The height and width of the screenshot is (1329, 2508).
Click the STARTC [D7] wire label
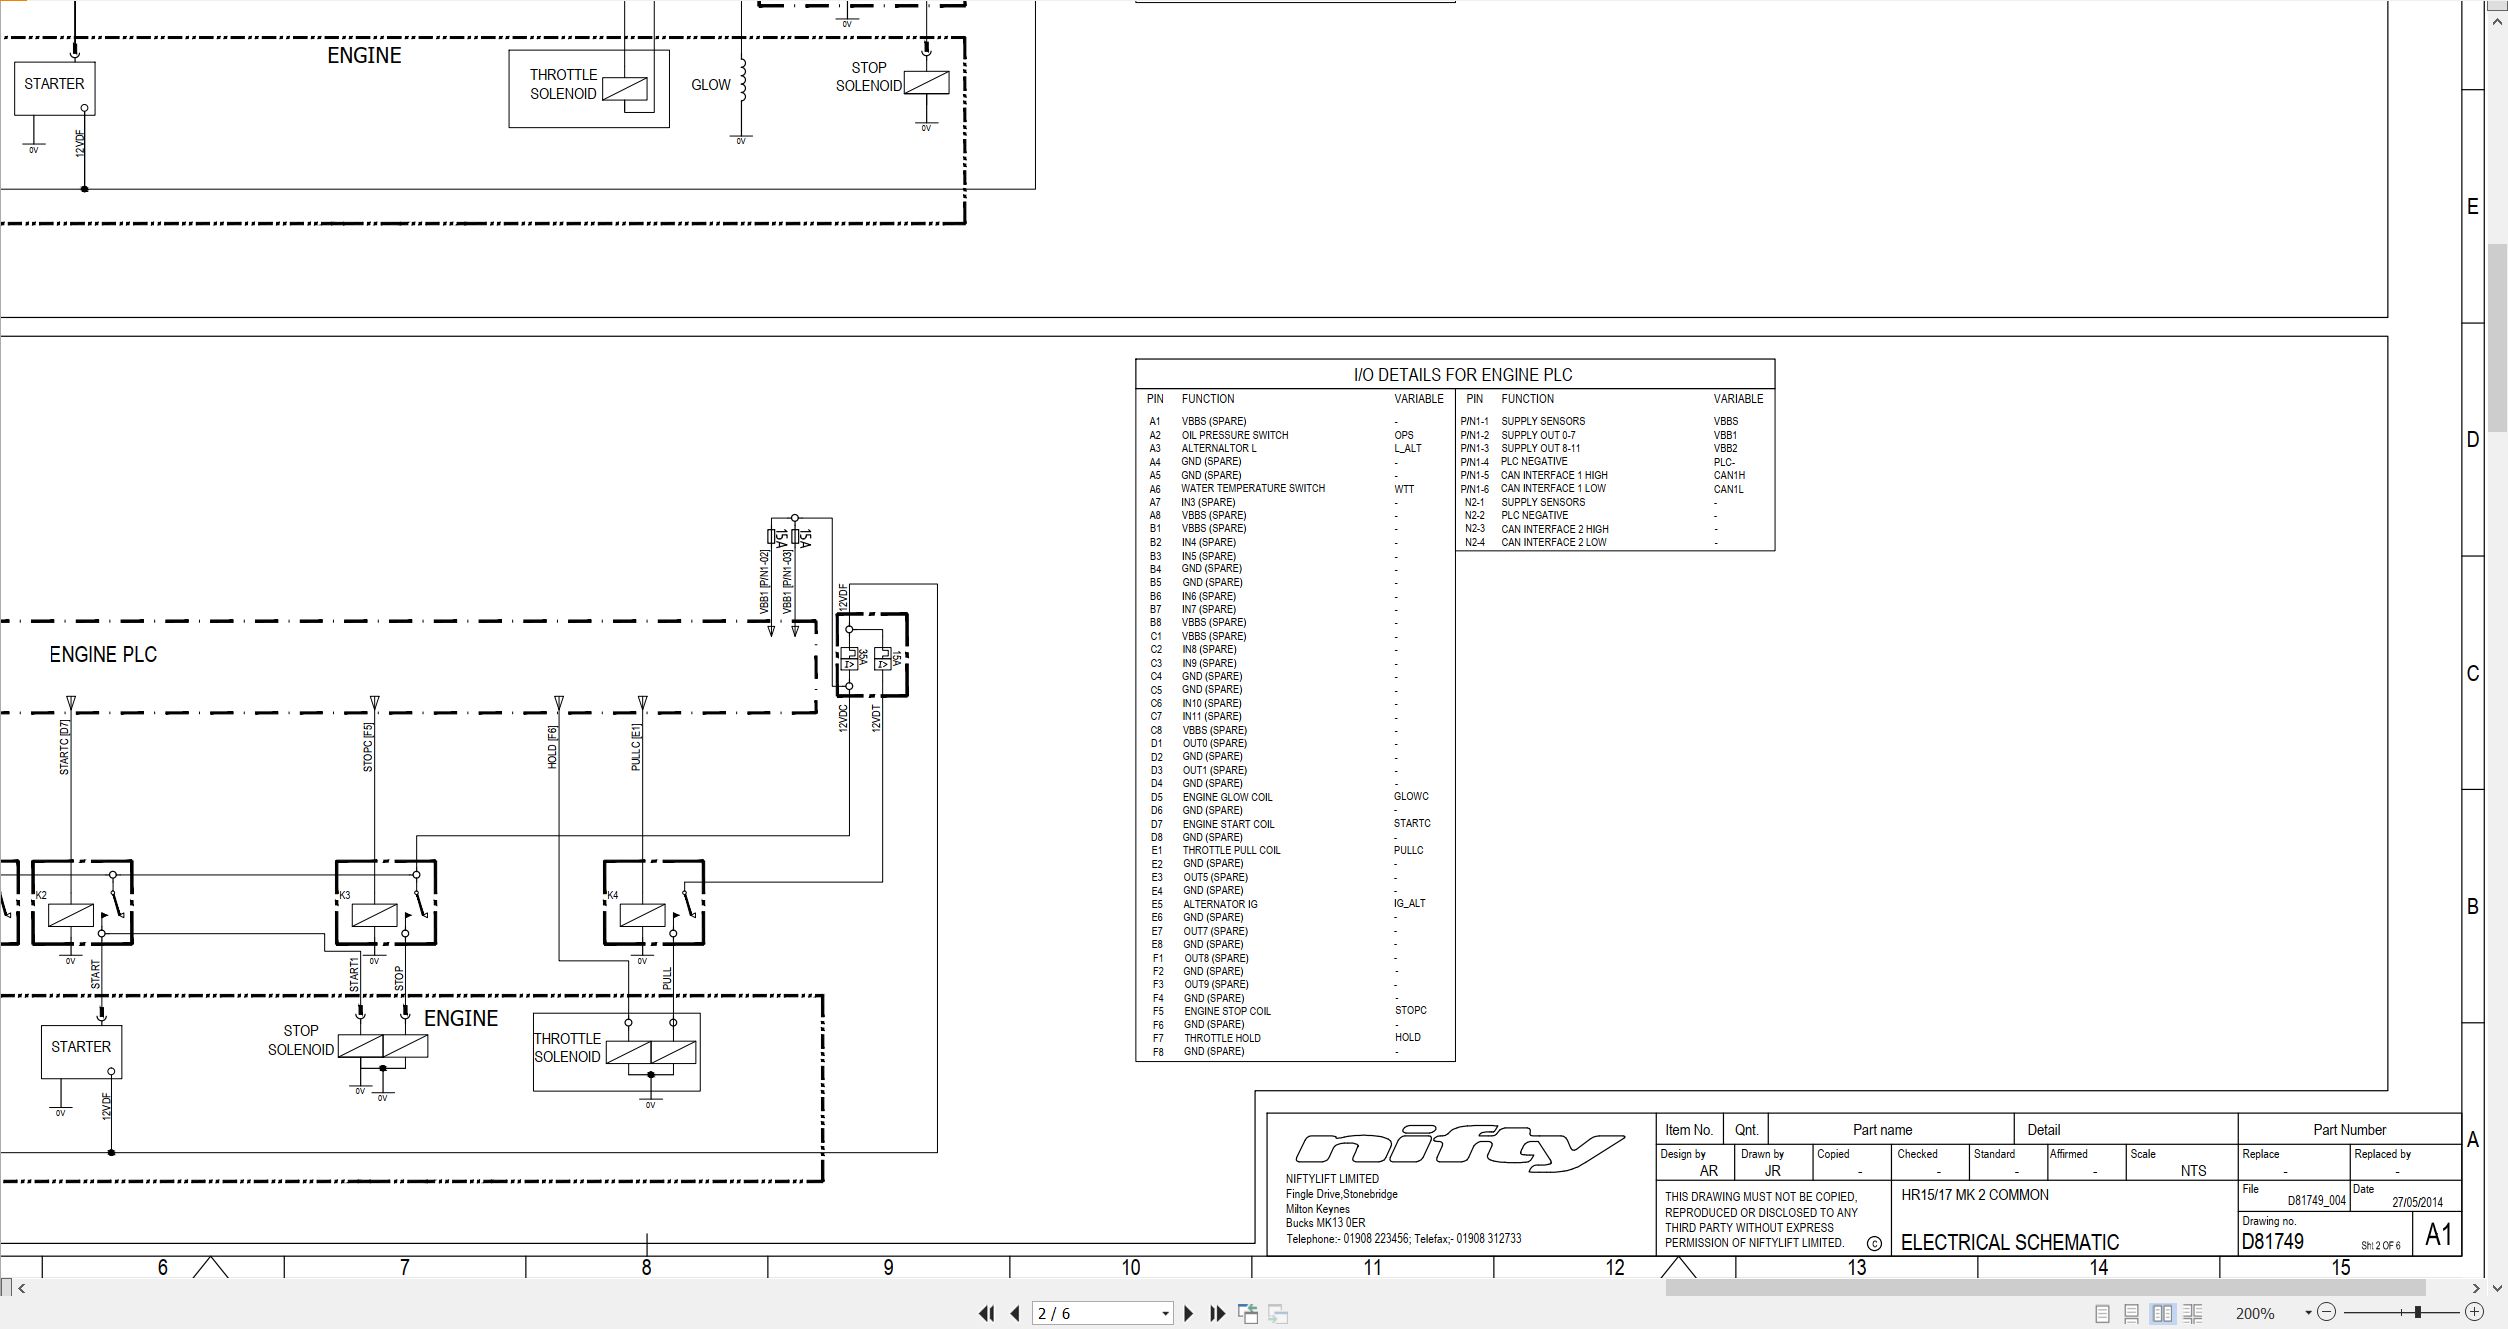tap(65, 747)
